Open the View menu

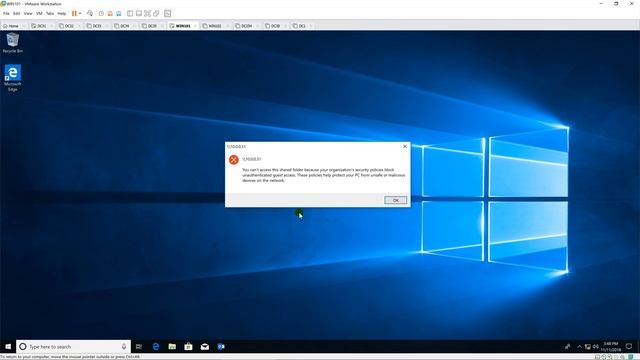click(x=28, y=13)
